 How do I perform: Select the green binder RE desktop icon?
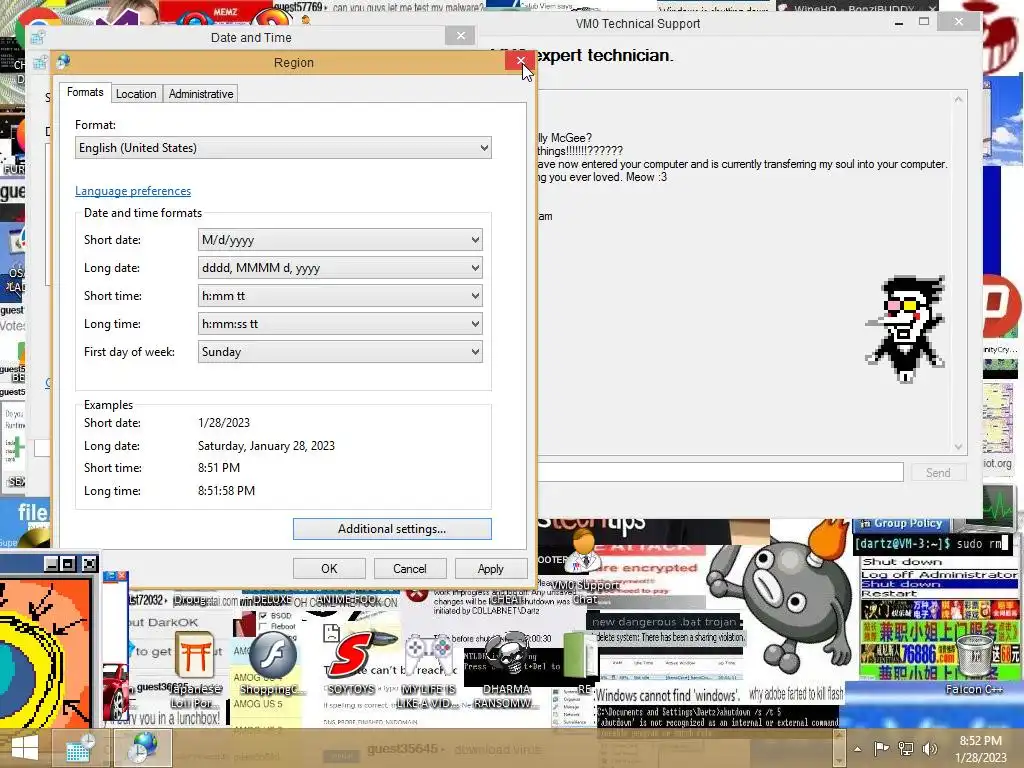click(581, 661)
